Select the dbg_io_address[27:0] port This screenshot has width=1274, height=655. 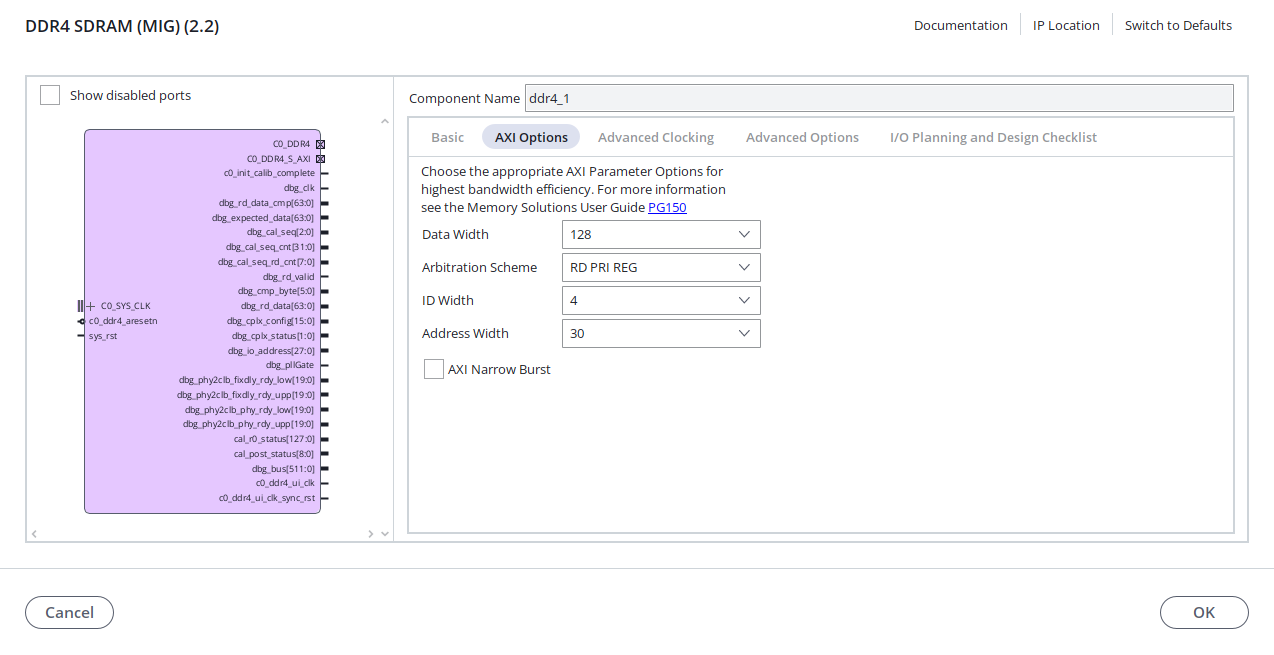click(271, 351)
